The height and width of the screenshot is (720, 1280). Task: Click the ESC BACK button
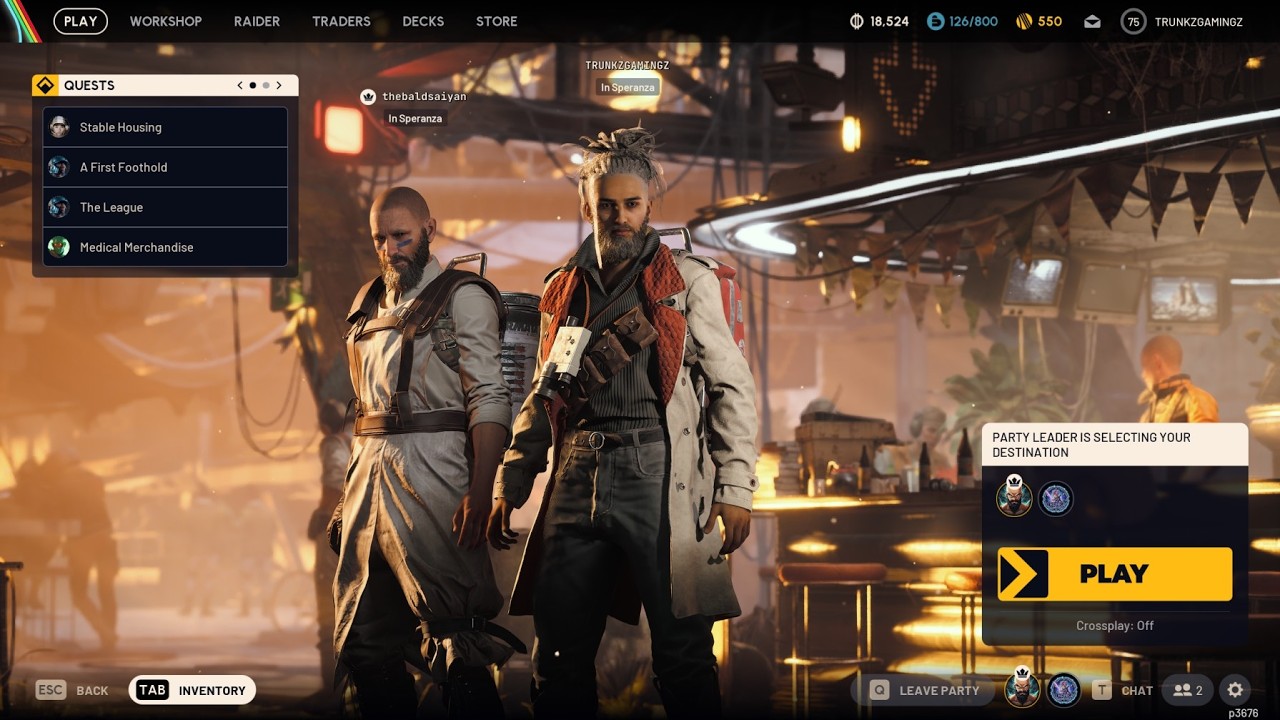72,690
